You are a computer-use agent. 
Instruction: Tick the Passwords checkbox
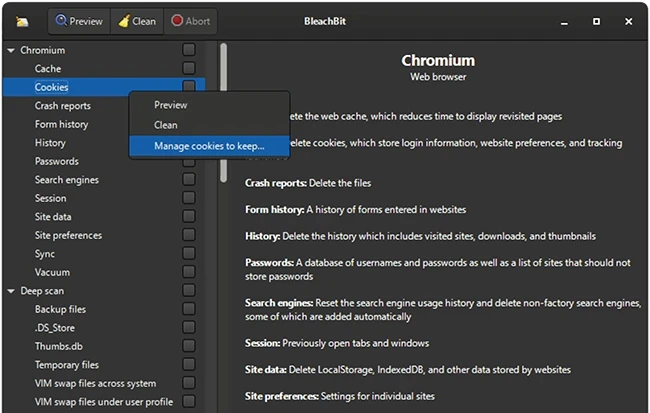pos(189,161)
